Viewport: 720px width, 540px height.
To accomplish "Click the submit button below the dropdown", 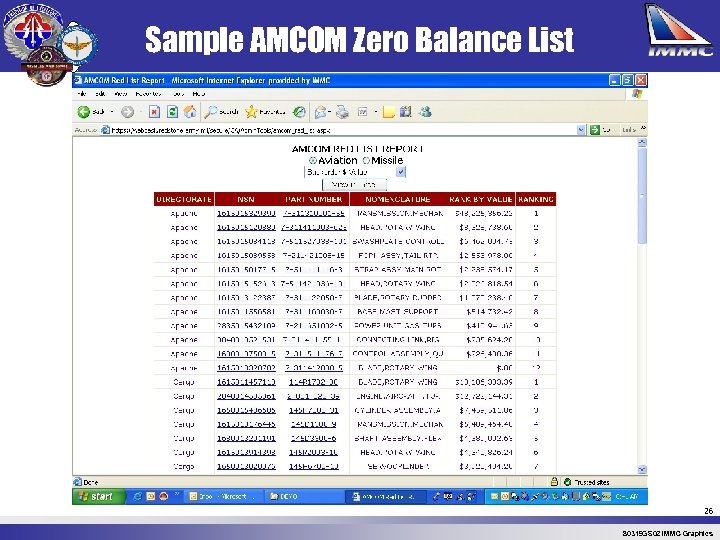I will 354,185.
